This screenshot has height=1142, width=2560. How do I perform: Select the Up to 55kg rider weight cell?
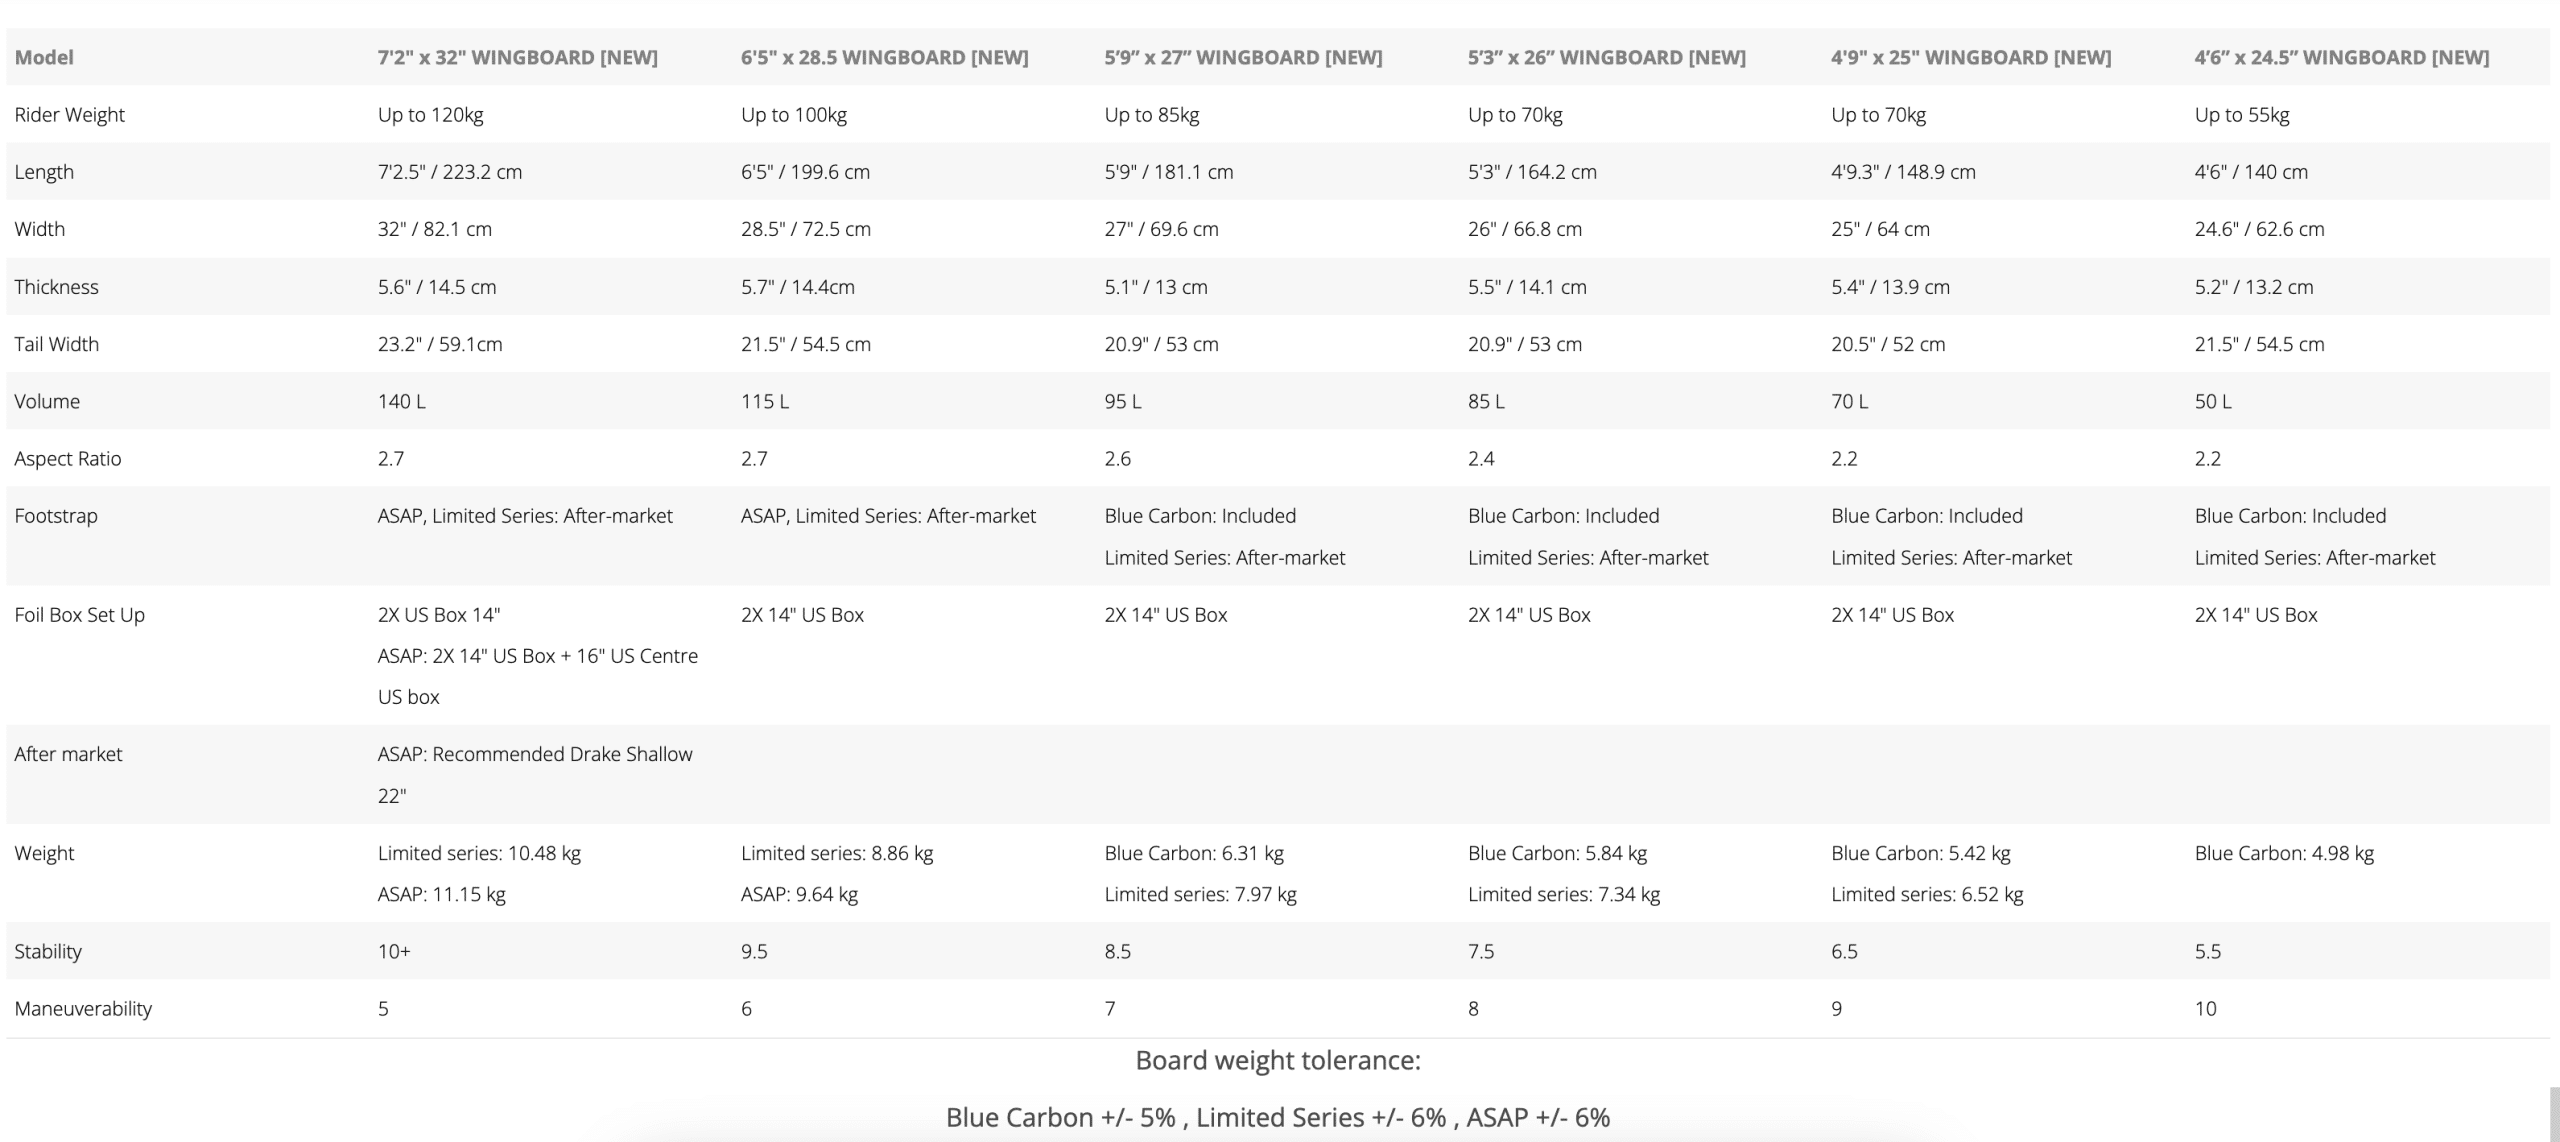click(x=2241, y=114)
